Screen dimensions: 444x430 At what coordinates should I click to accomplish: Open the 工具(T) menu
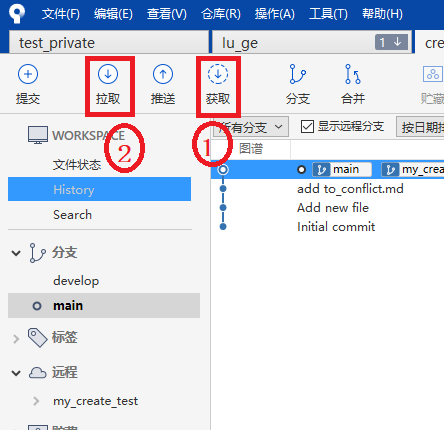point(328,14)
